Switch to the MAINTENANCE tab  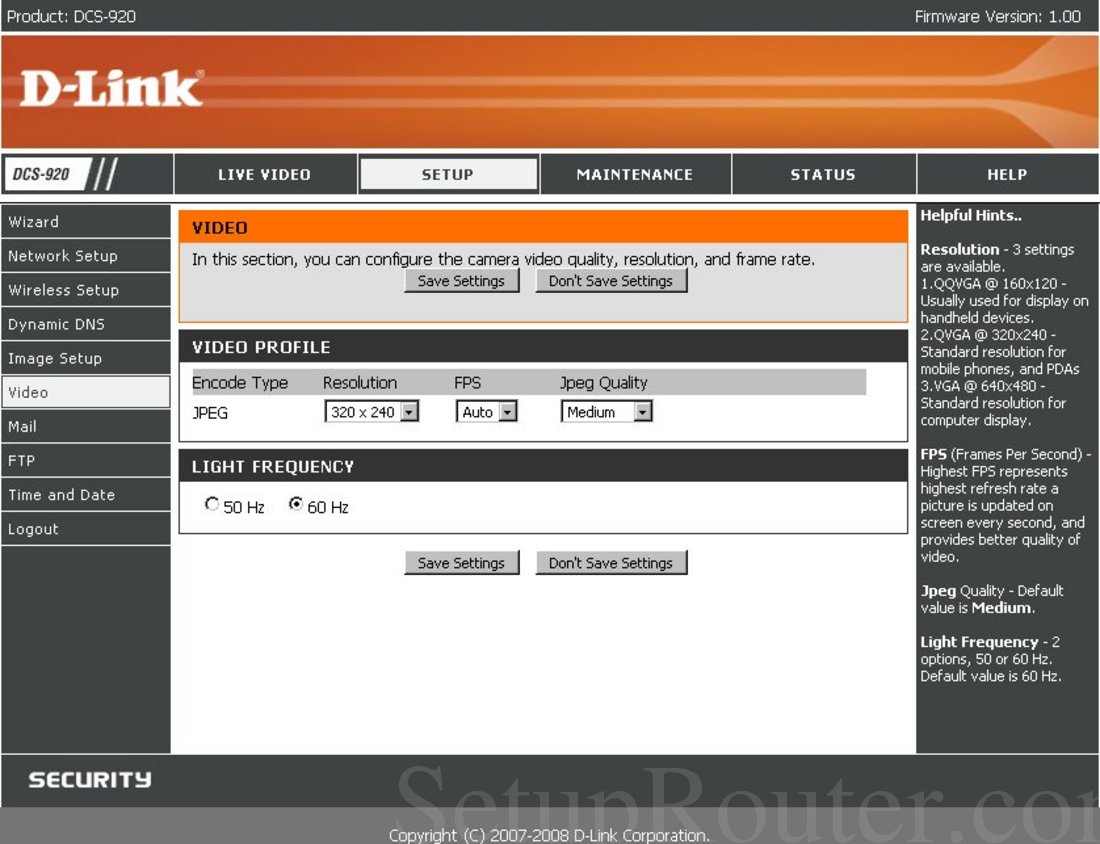tap(635, 173)
